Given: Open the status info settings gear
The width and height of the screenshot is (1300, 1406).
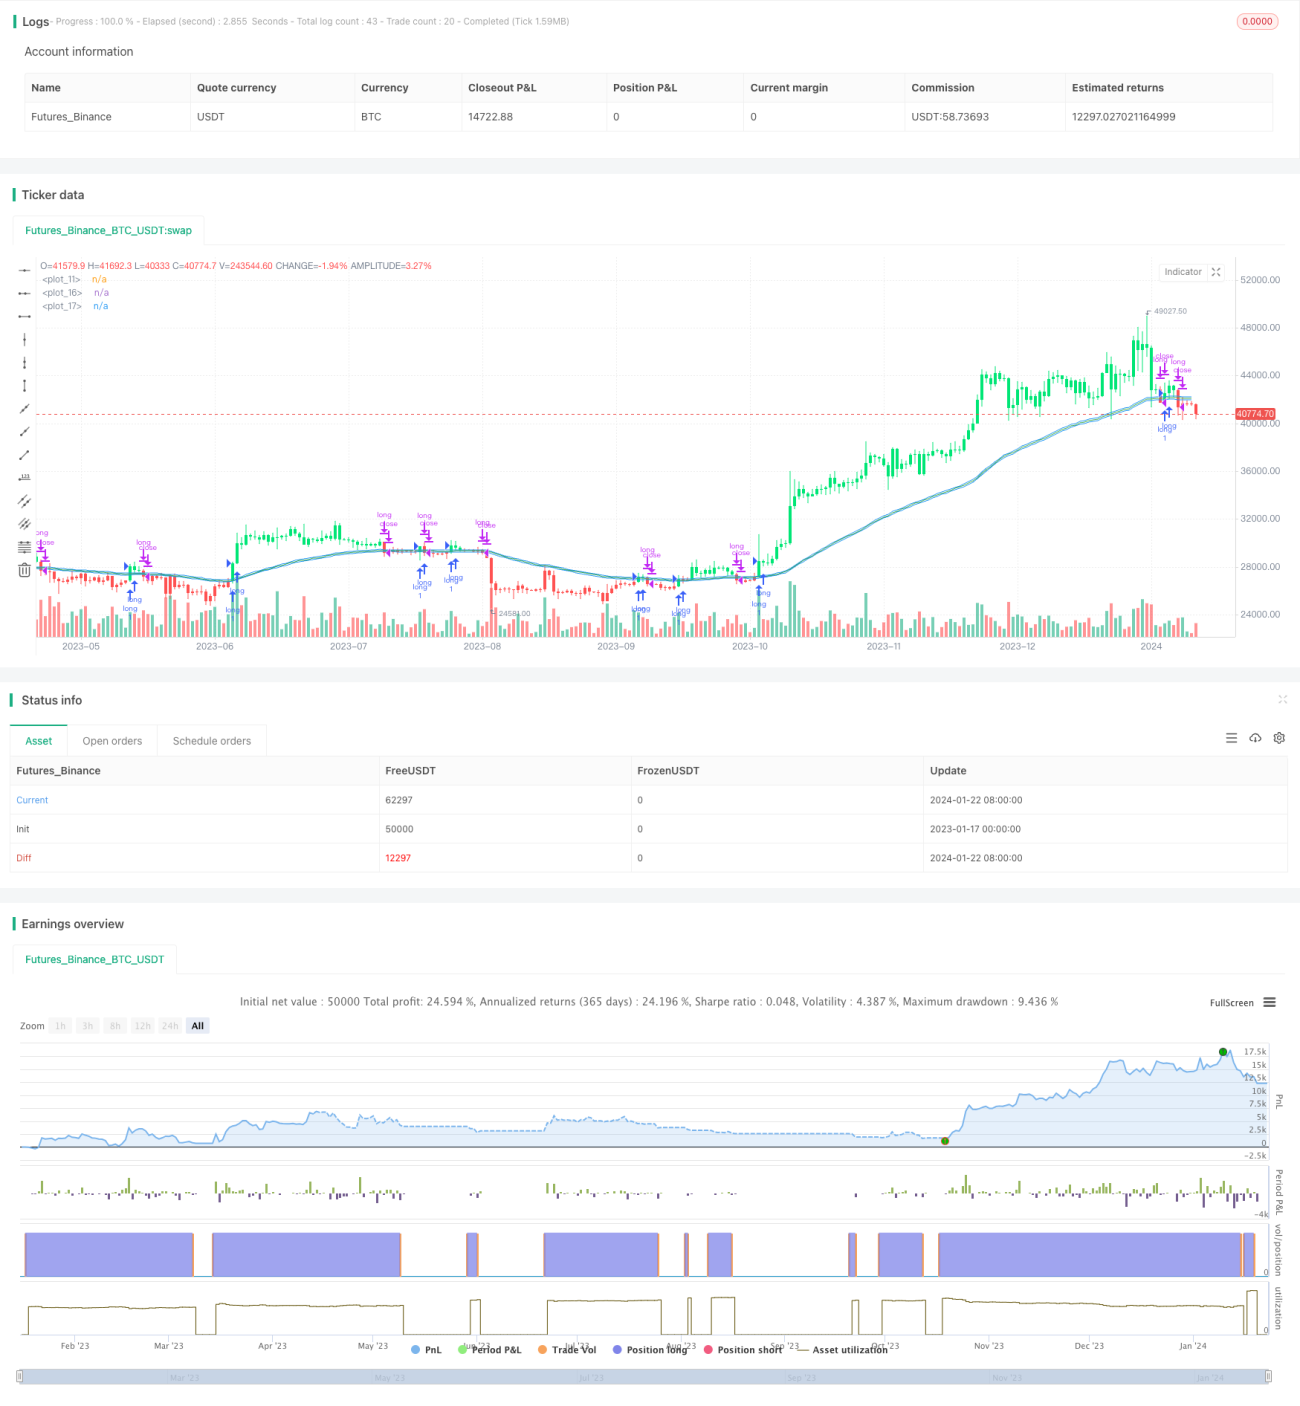Looking at the screenshot, I should (x=1279, y=738).
